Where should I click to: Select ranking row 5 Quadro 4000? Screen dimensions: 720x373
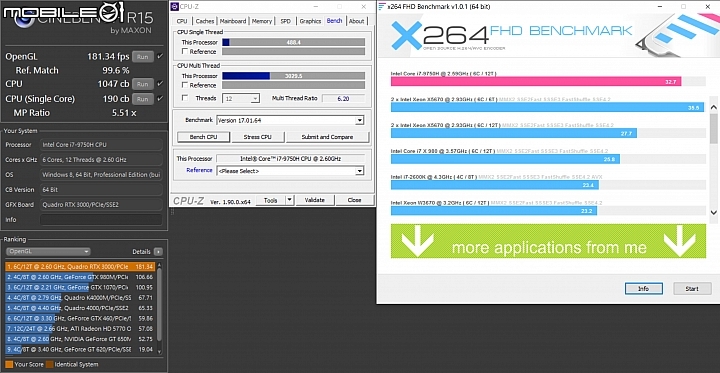coord(80,308)
